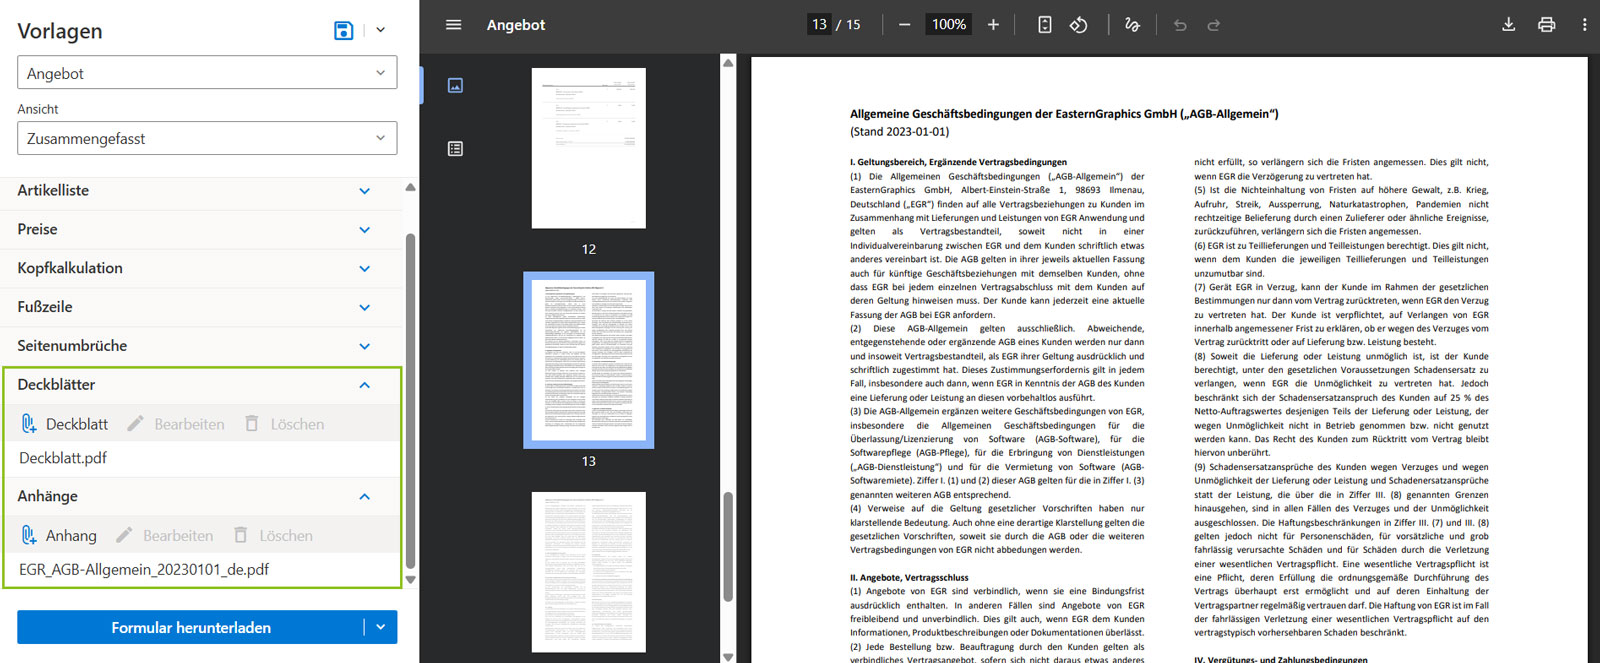Click the page number input field
1600x663 pixels.
pyautogui.click(x=819, y=25)
